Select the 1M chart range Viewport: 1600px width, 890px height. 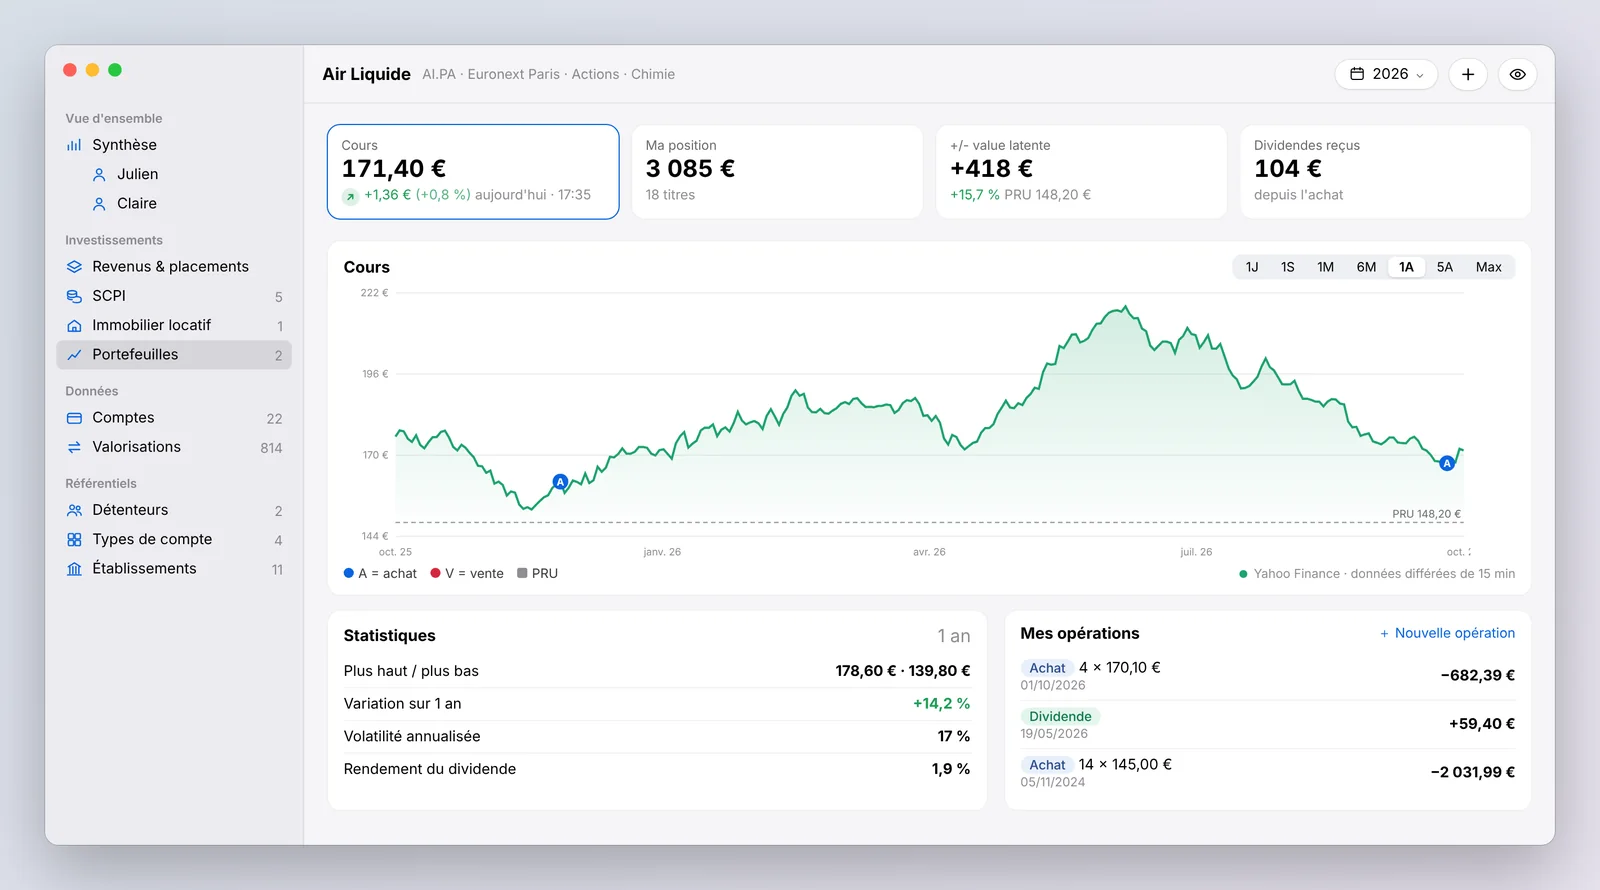1325,267
